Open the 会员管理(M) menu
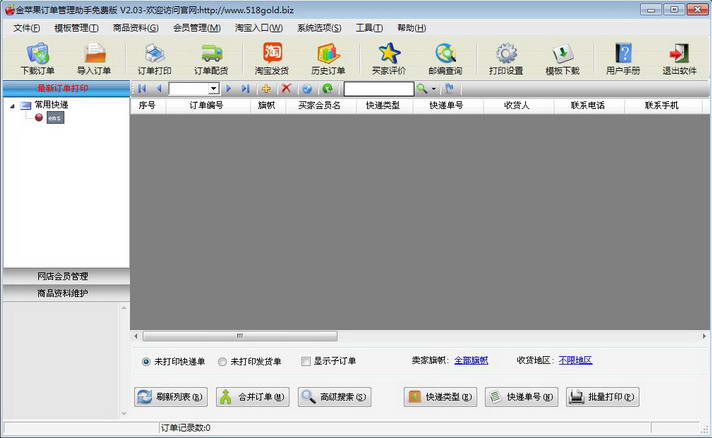 (197, 28)
